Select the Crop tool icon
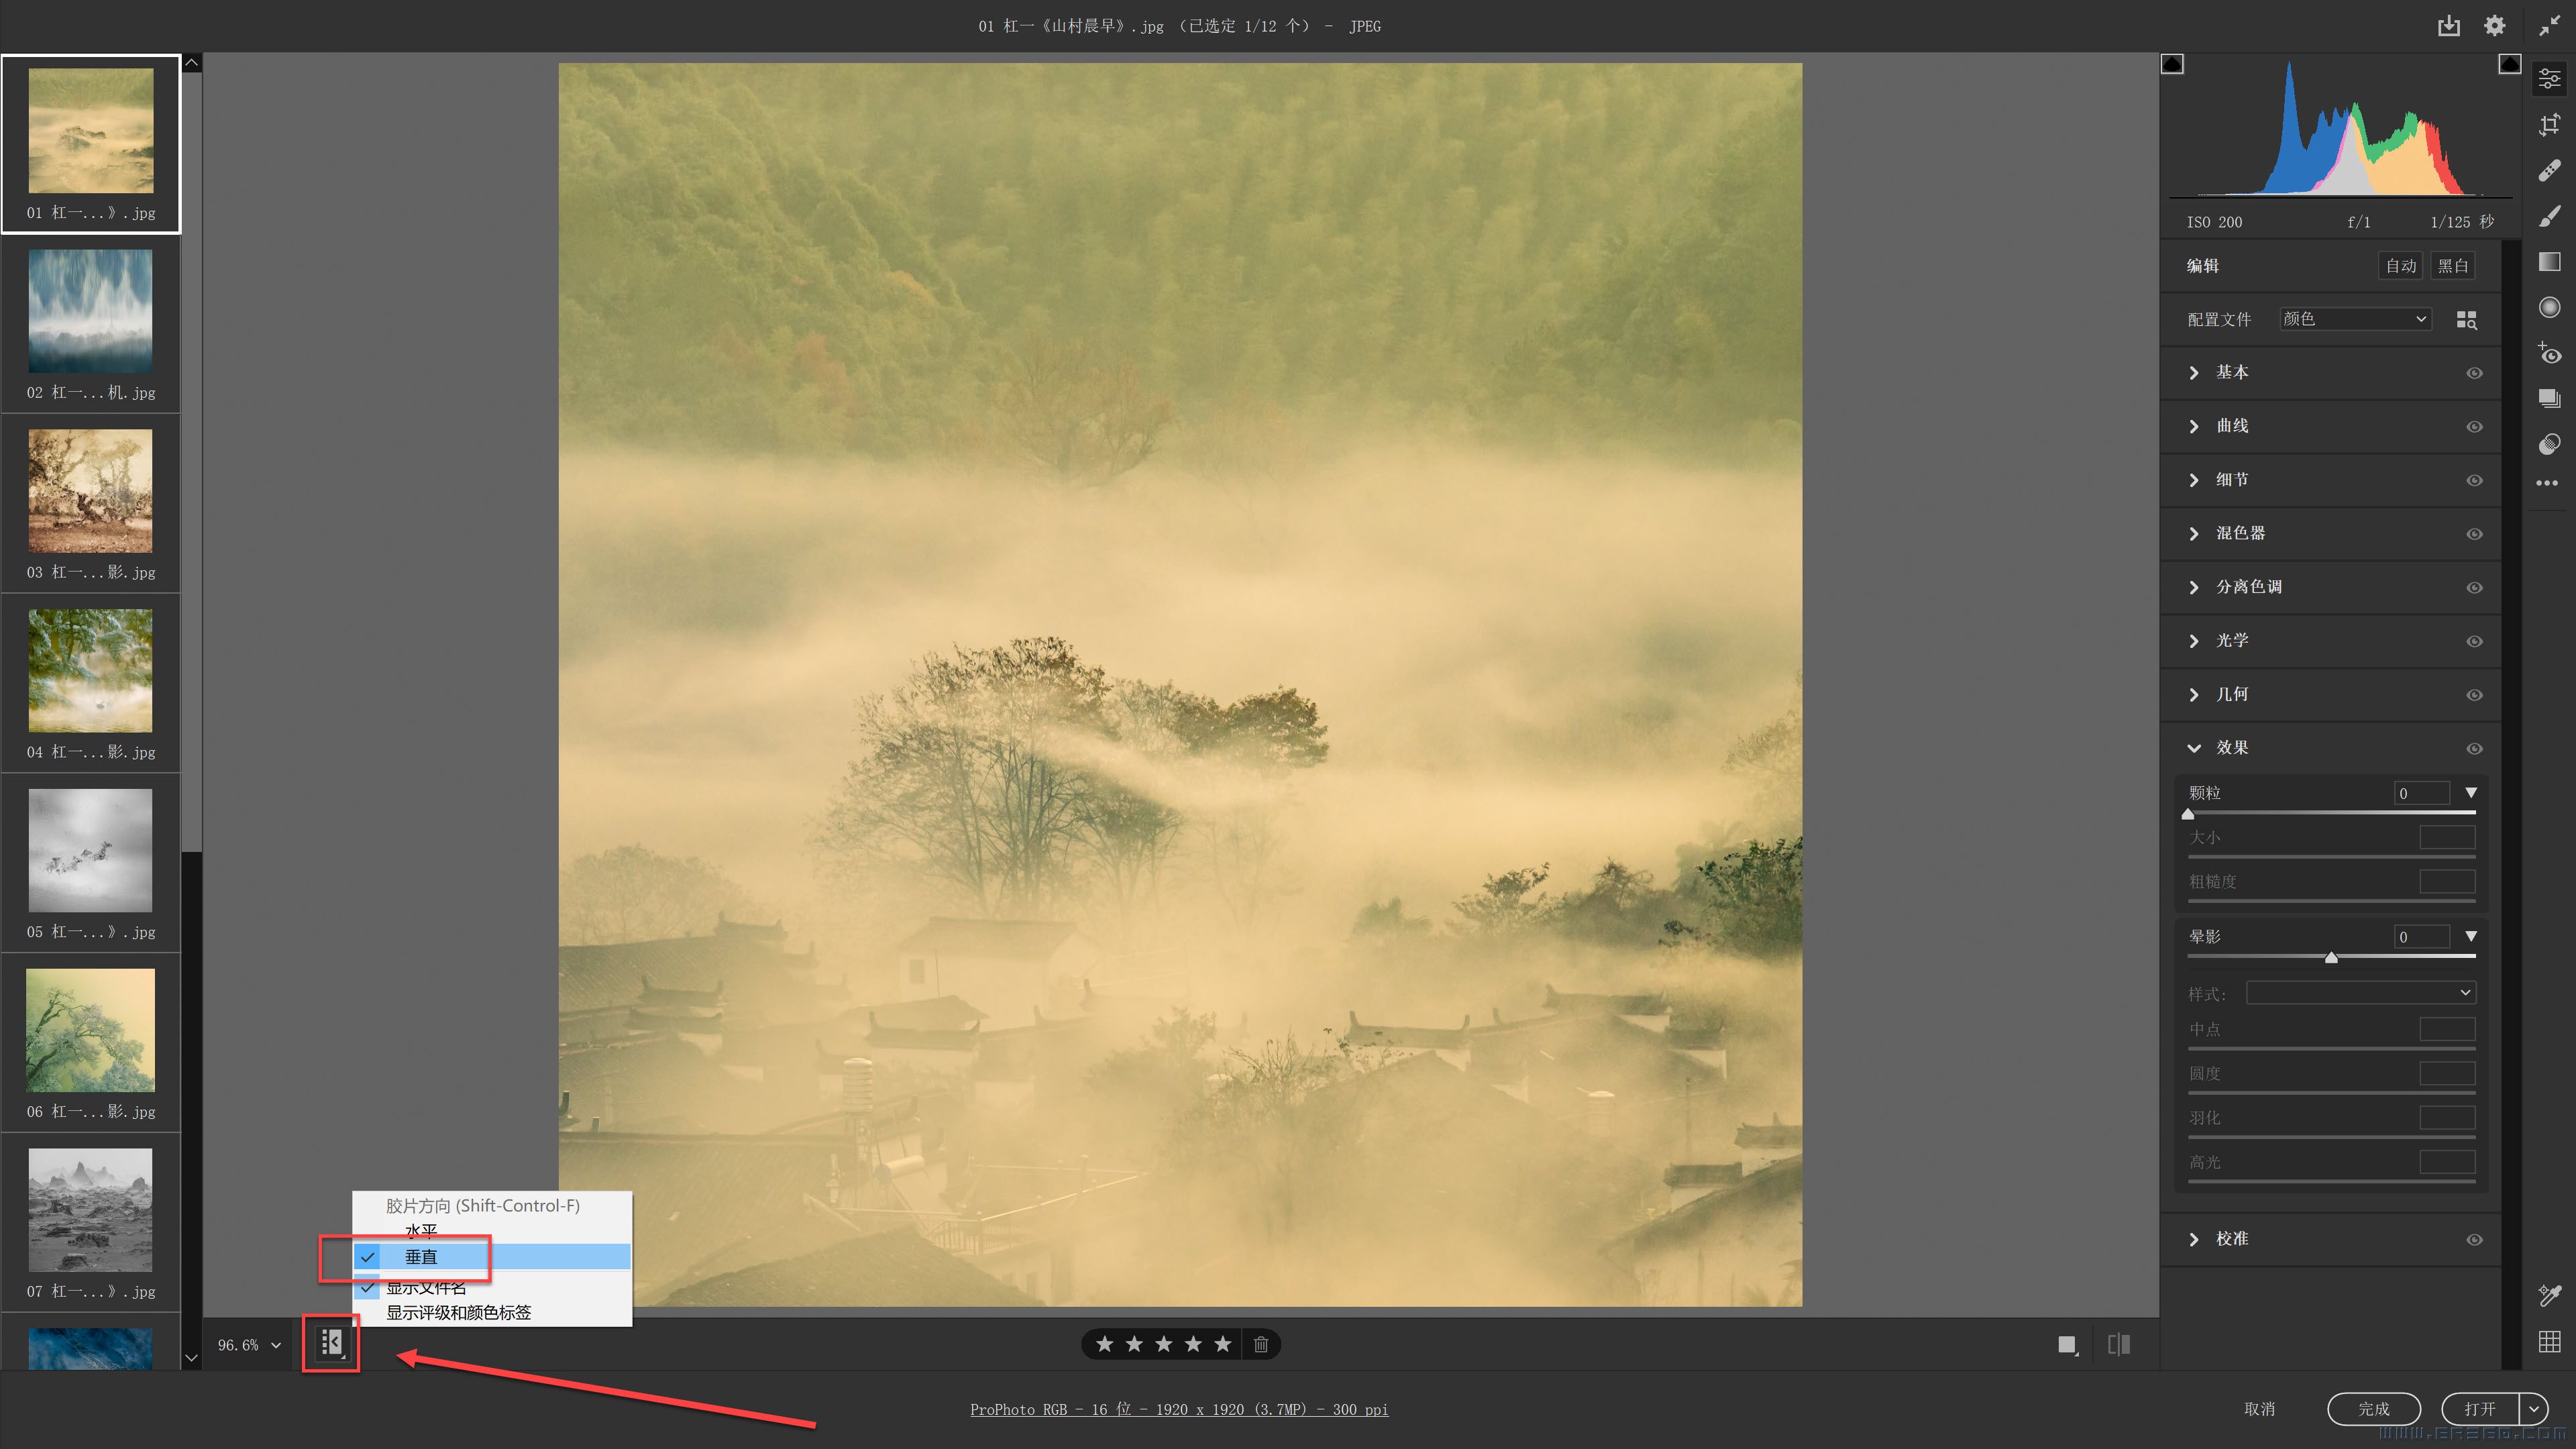 coord(2549,125)
